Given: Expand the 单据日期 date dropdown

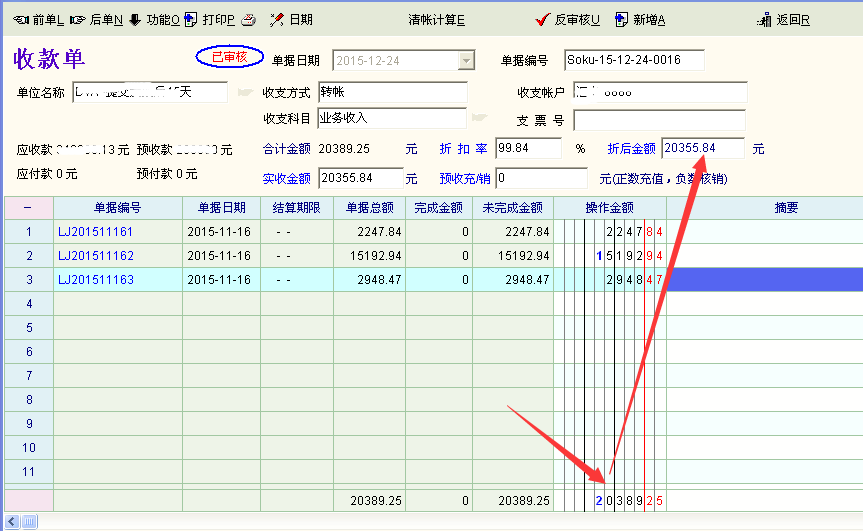Looking at the screenshot, I should [x=465, y=61].
